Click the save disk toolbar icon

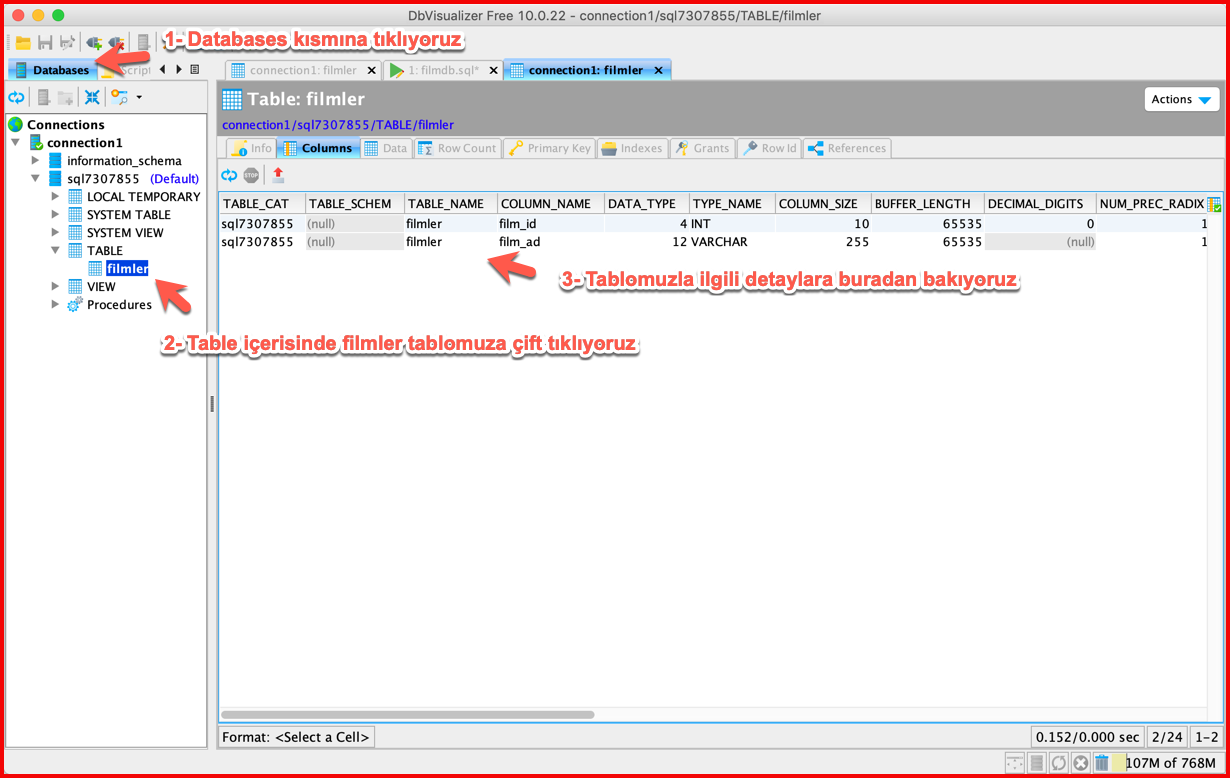pyautogui.click(x=45, y=43)
